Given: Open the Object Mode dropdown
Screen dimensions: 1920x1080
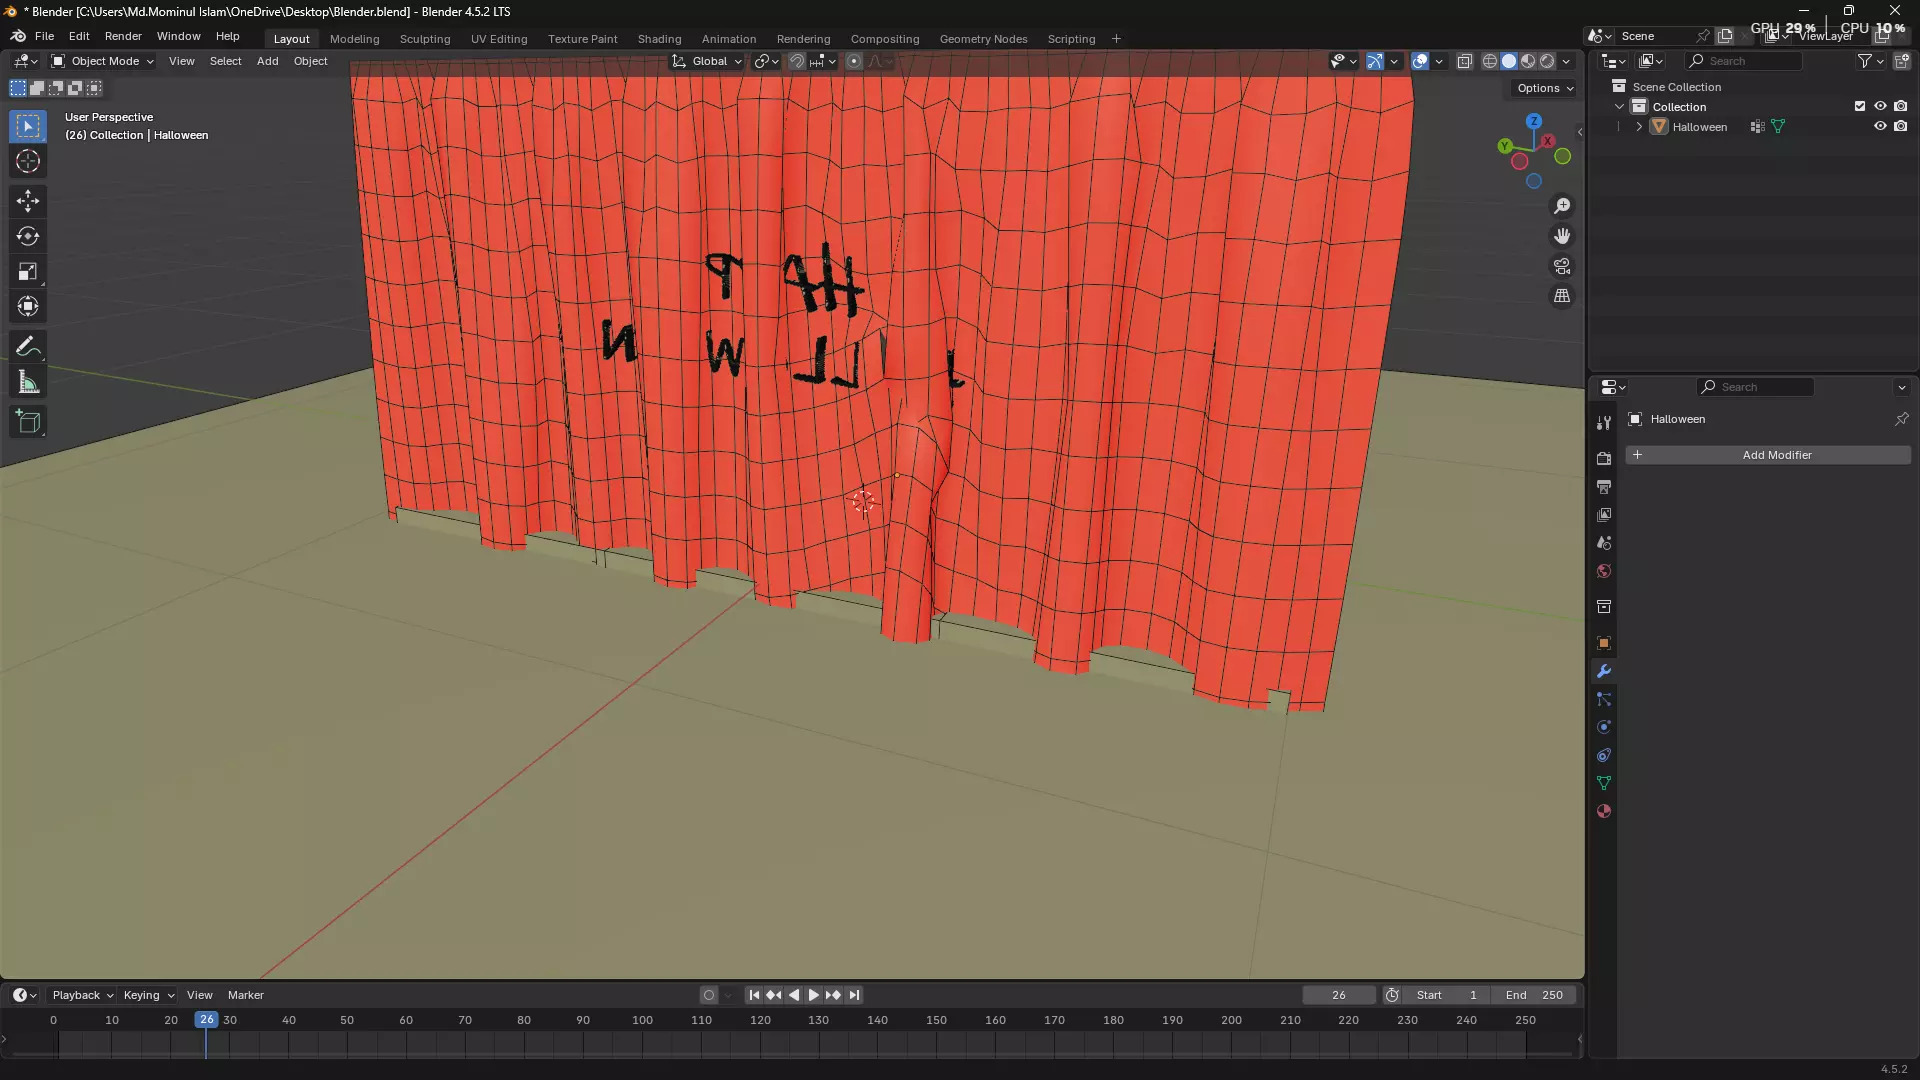Looking at the screenshot, I should pos(103,61).
